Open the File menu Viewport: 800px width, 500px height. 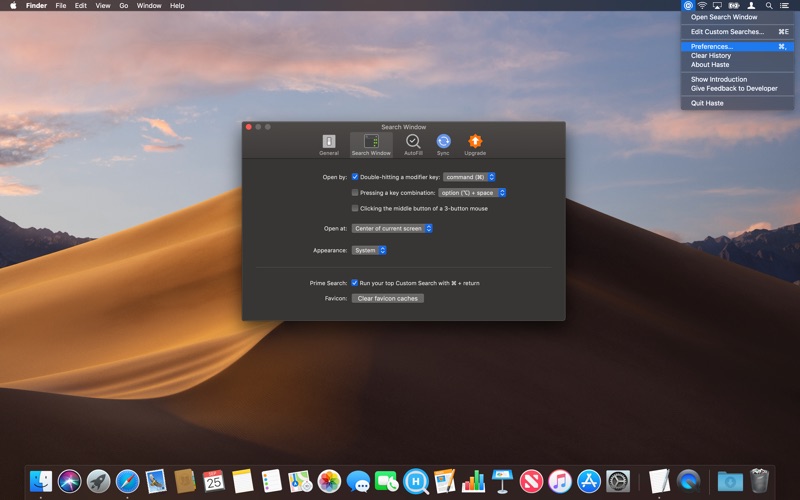(61, 6)
